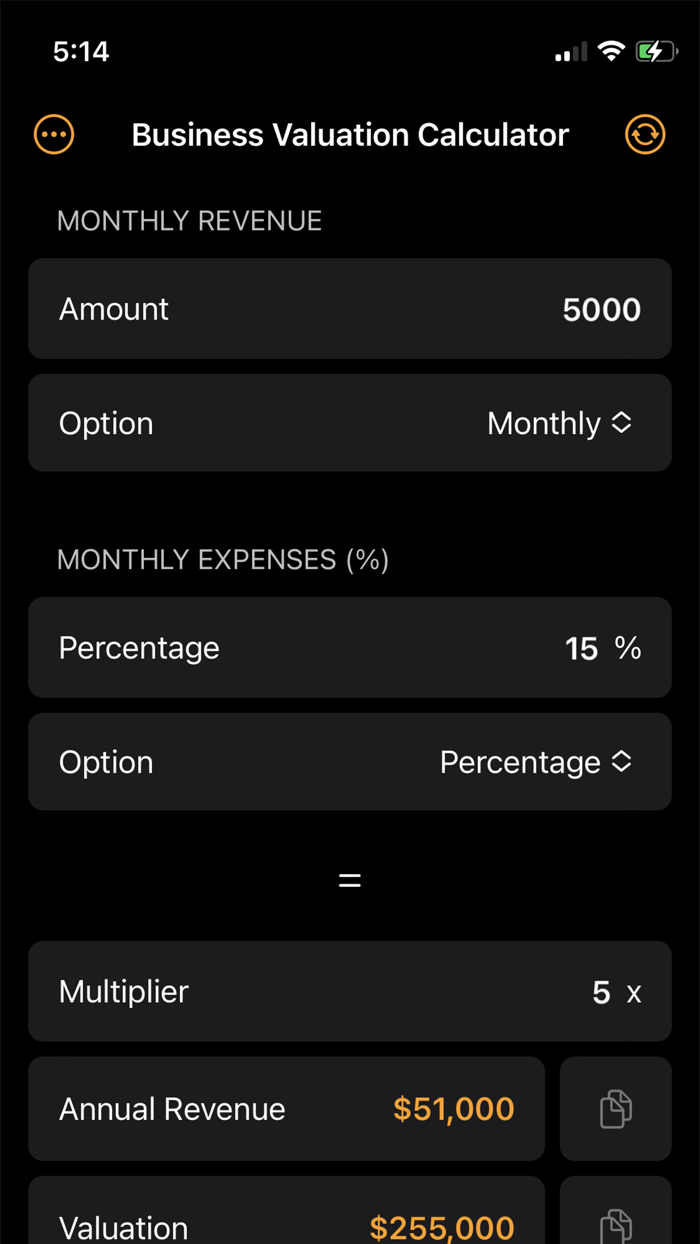700x1244 pixels.
Task: Tap the Percentage value field showing 15
Action: [582, 647]
